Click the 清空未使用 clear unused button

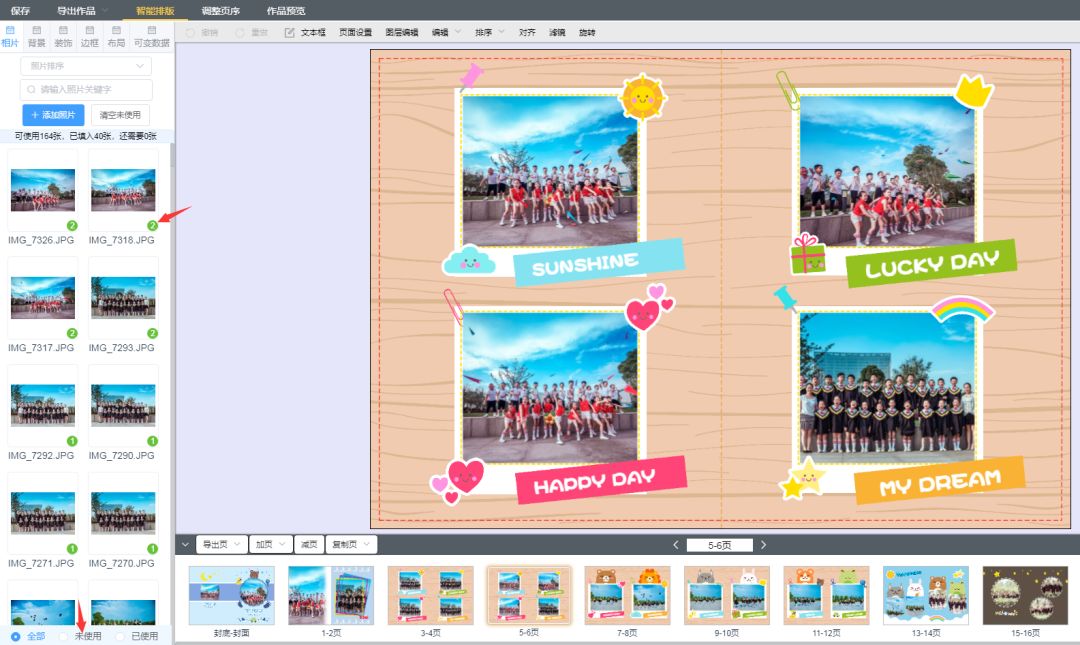point(120,115)
